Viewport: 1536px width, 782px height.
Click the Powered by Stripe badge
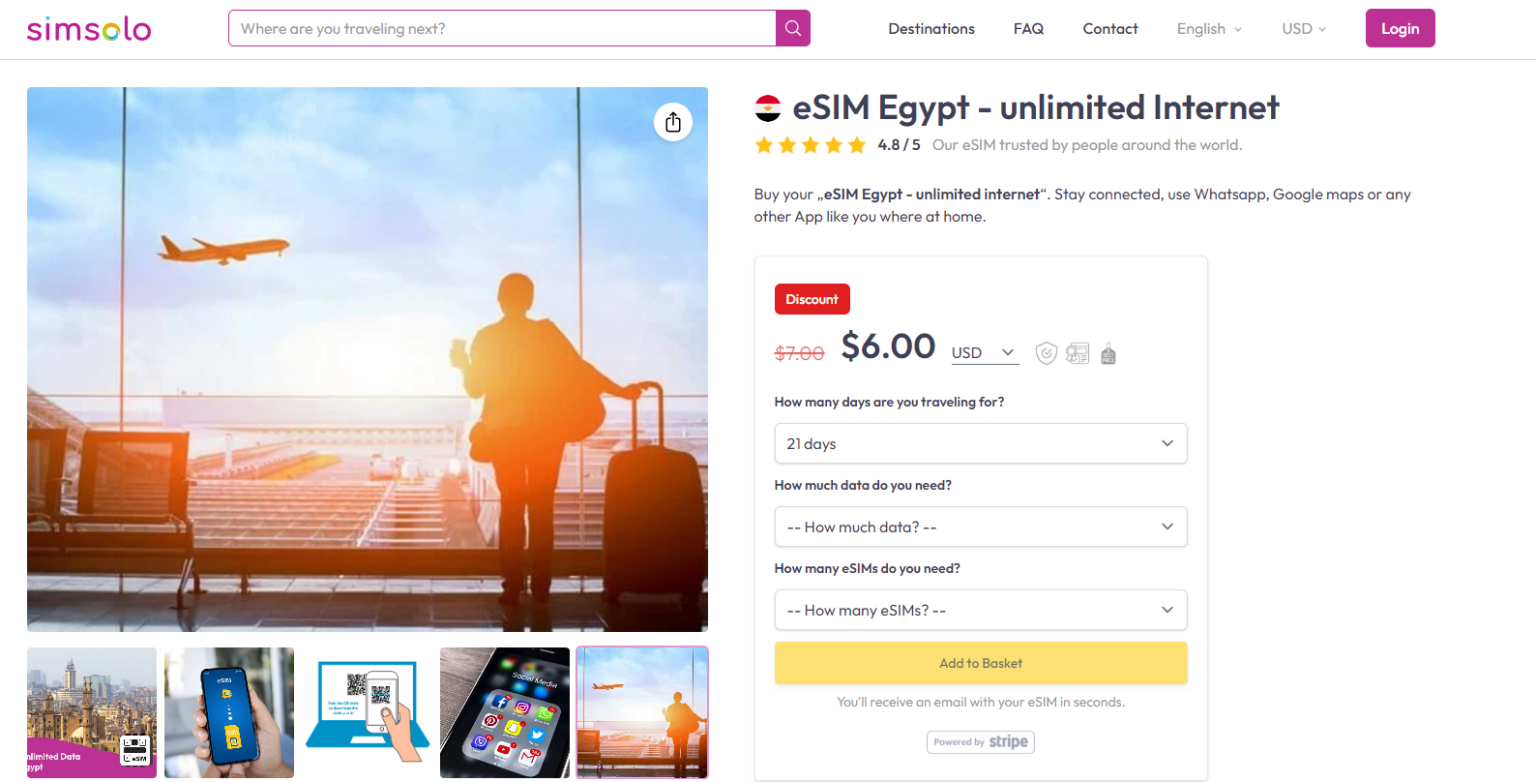[980, 742]
